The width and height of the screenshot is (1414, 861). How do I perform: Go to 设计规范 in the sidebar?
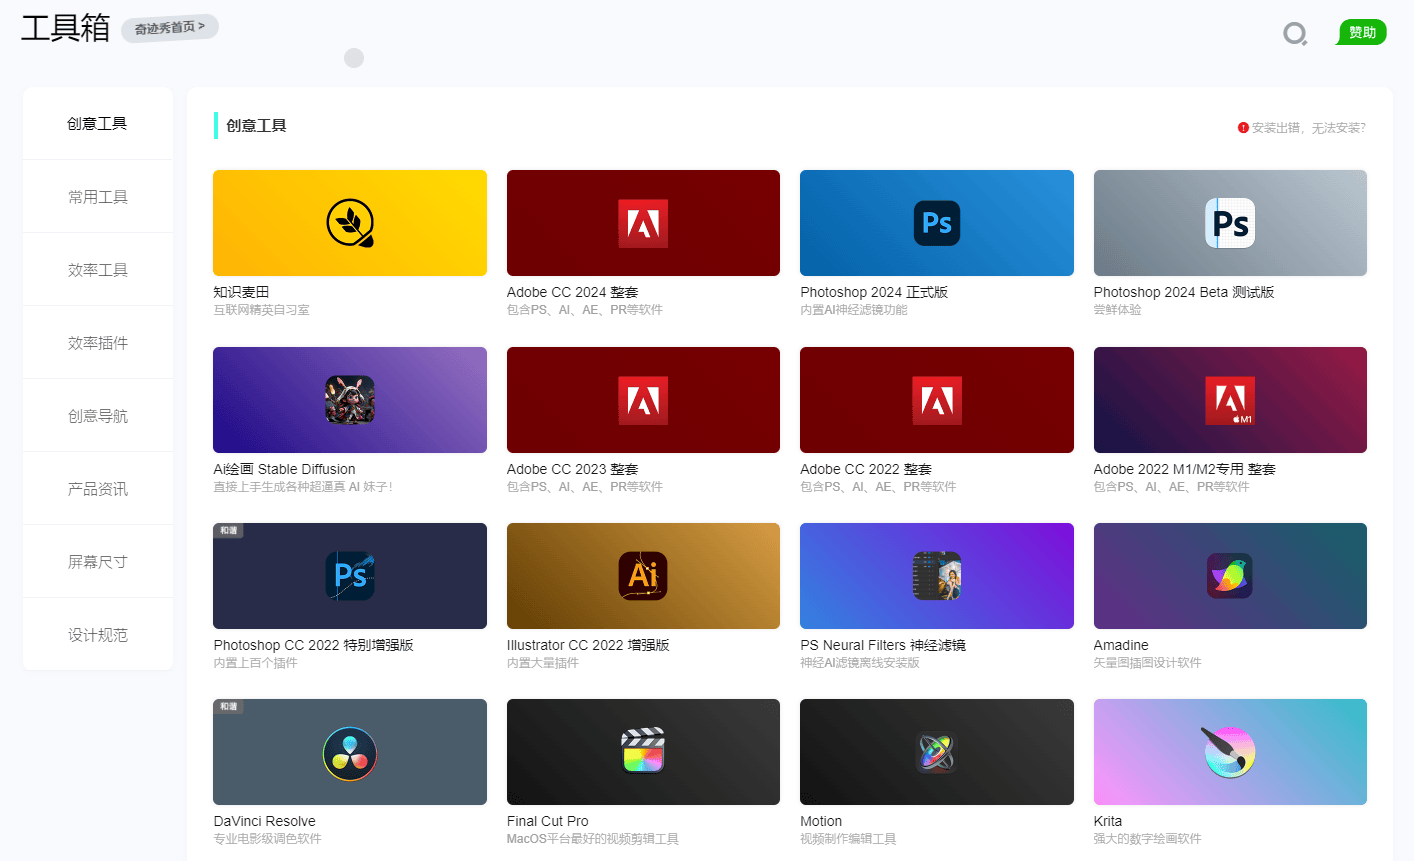click(98, 635)
